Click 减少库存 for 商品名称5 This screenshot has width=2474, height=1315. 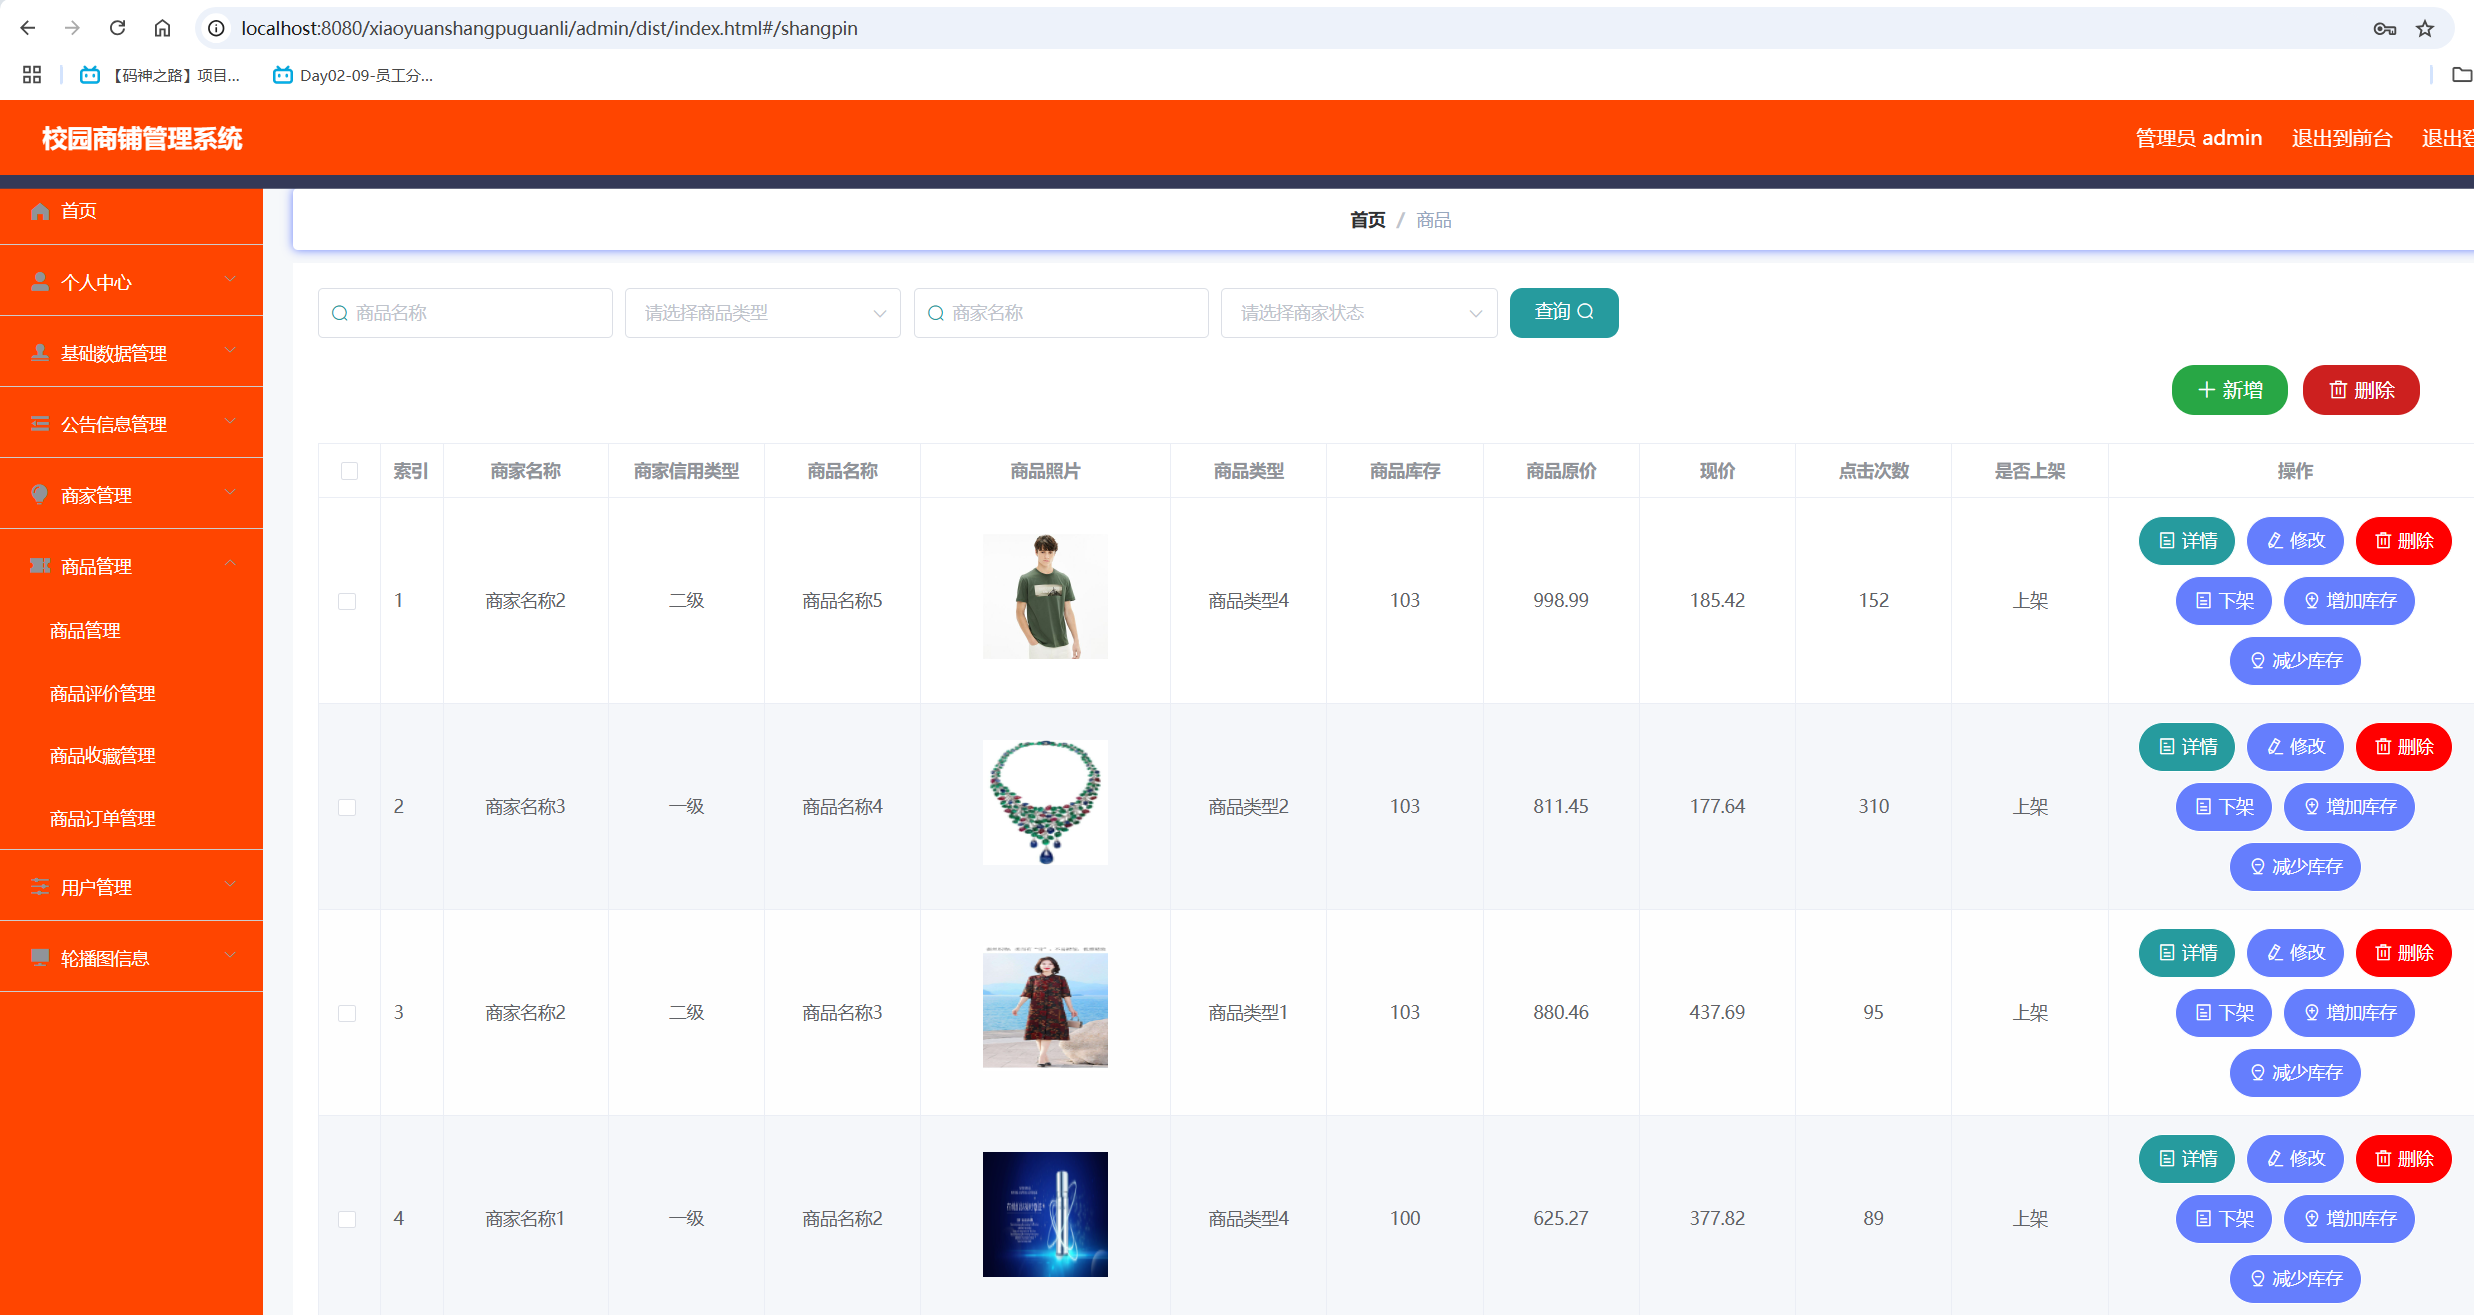coord(2295,661)
